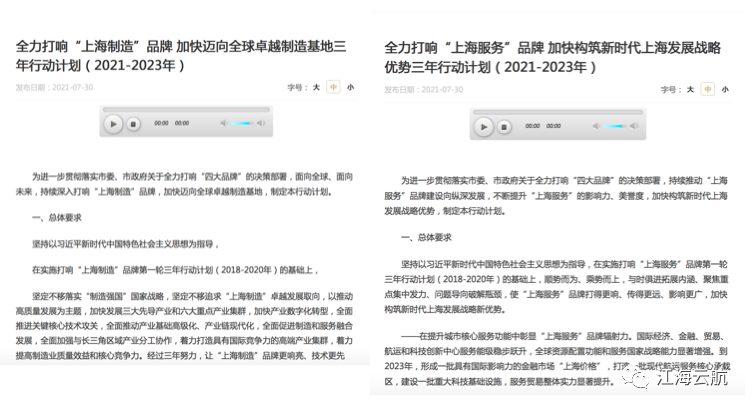752x410 pixels.
Task: Click "一、总体要求" heading on left page
Action: pos(57,218)
